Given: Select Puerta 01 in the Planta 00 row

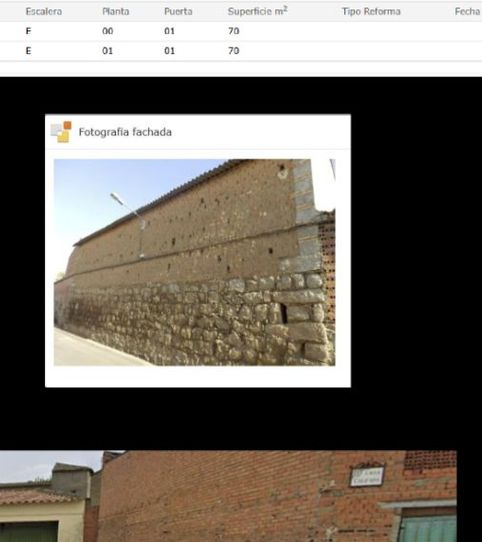Looking at the screenshot, I should coord(169,31).
